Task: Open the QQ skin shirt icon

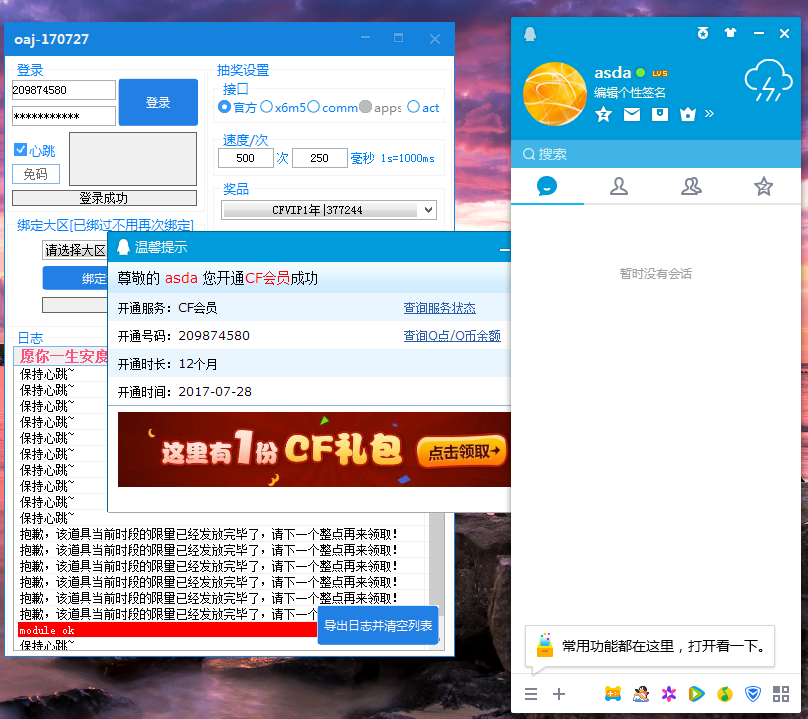Action: click(x=730, y=33)
